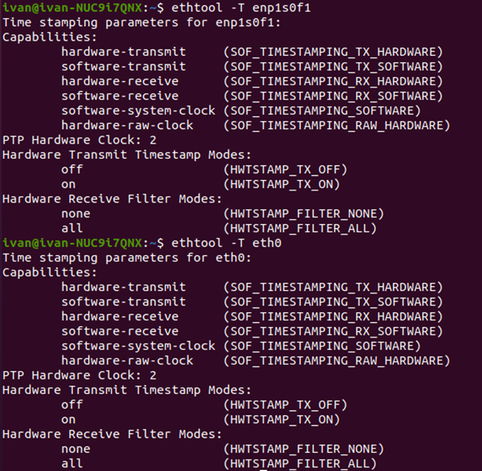Click first SOF_TIMESTAMPING_TX_HARDWARE text in enp1s0f1 output
The width and height of the screenshot is (482, 471).
pyautogui.click(x=333, y=52)
